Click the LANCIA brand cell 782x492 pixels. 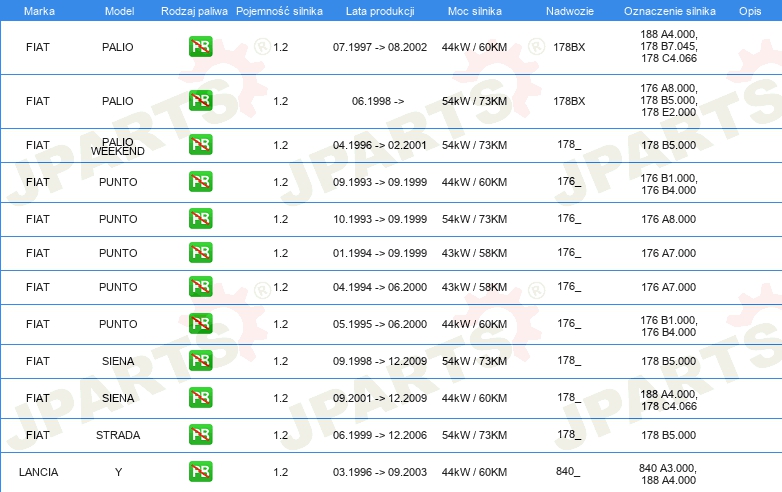click(x=38, y=472)
